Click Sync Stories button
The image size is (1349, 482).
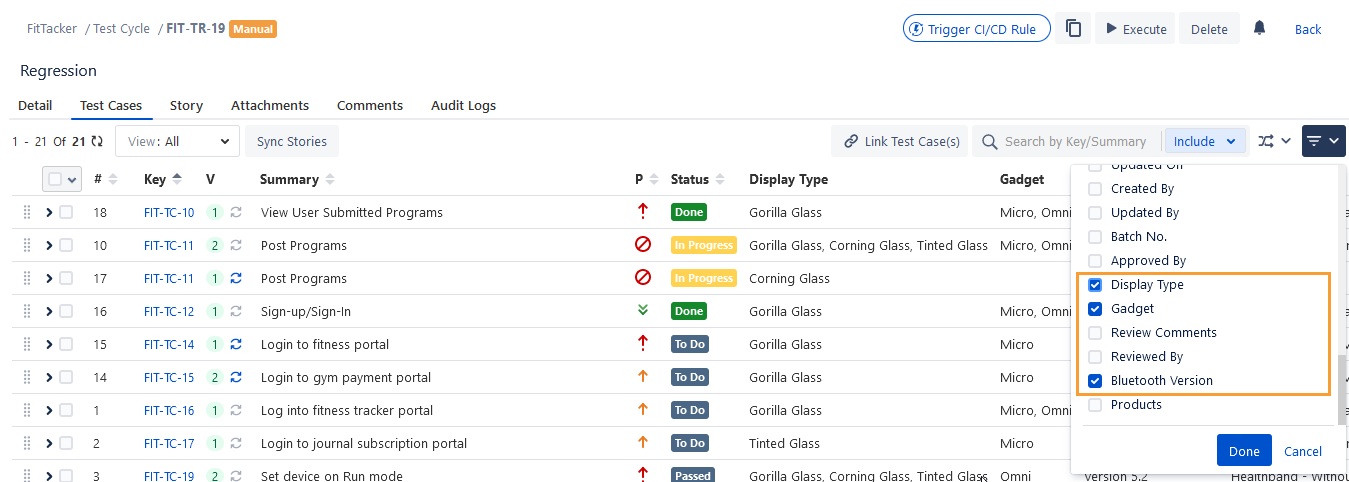point(292,141)
